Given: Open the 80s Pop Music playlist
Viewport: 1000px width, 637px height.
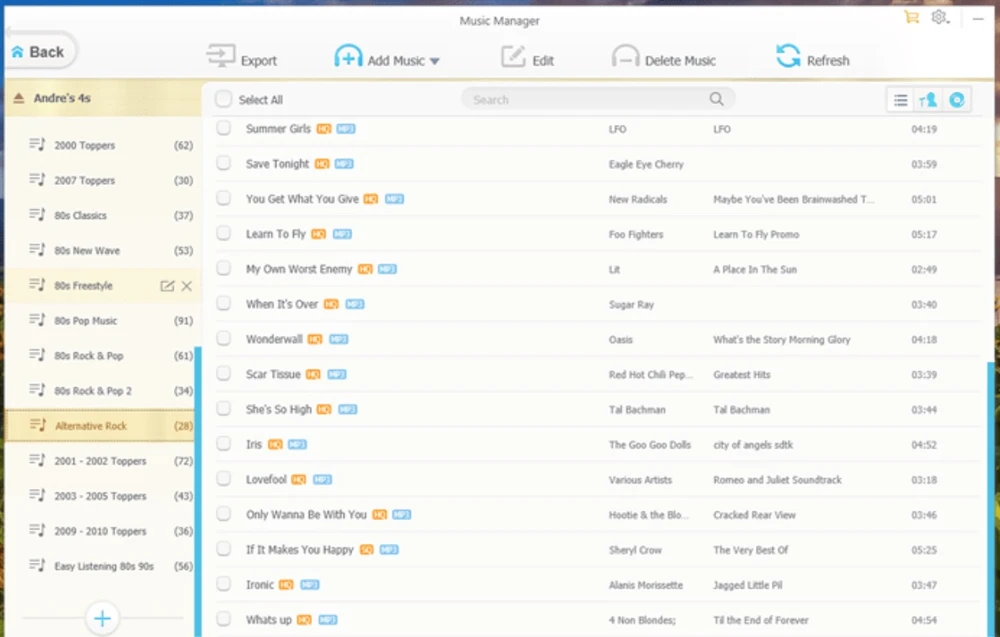Looking at the screenshot, I should coord(86,321).
